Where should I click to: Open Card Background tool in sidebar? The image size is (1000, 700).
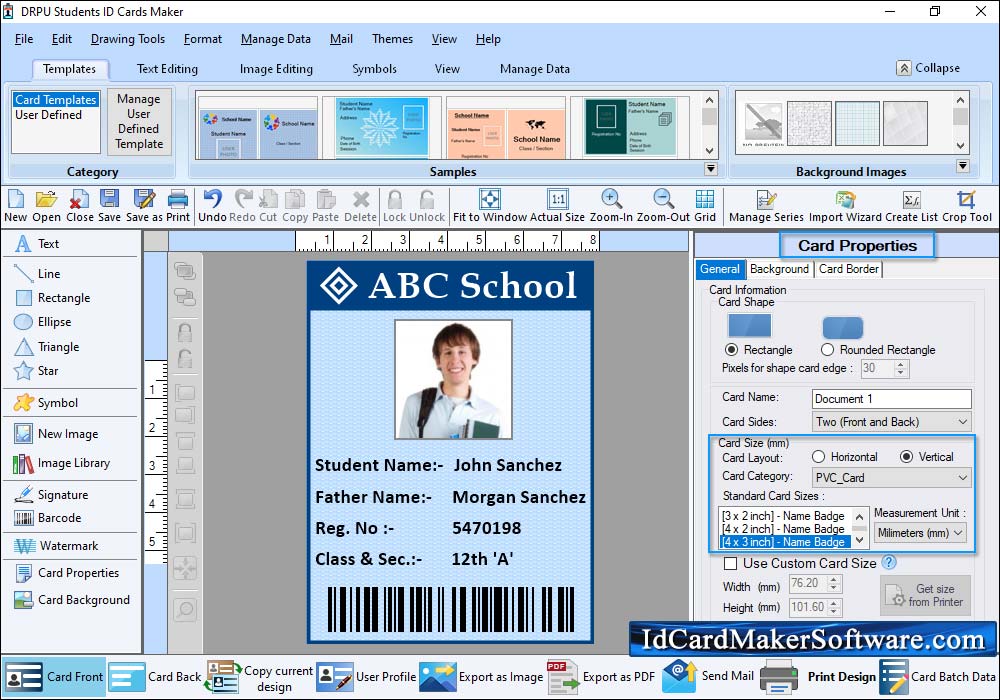point(71,600)
